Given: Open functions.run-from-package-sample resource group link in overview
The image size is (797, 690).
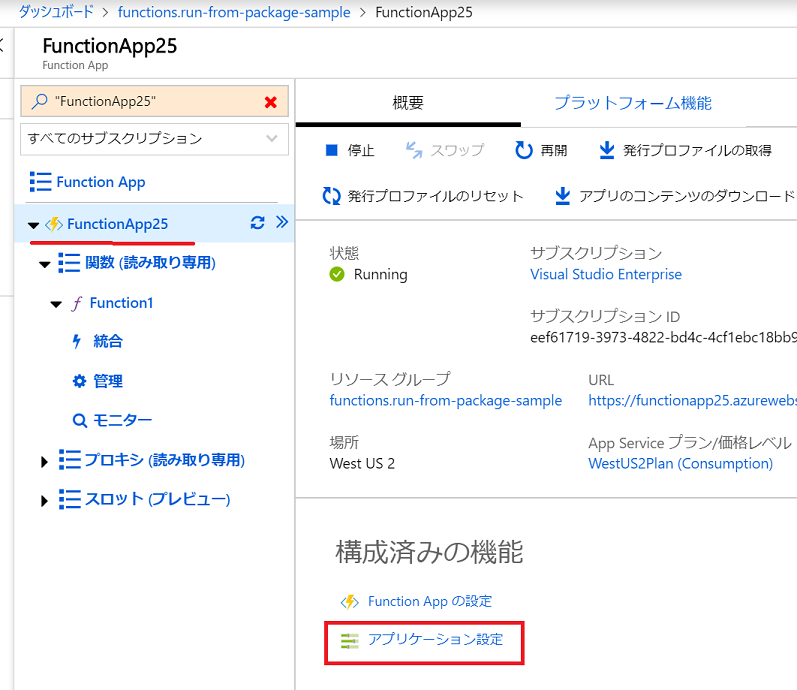Looking at the screenshot, I should 446,401.
